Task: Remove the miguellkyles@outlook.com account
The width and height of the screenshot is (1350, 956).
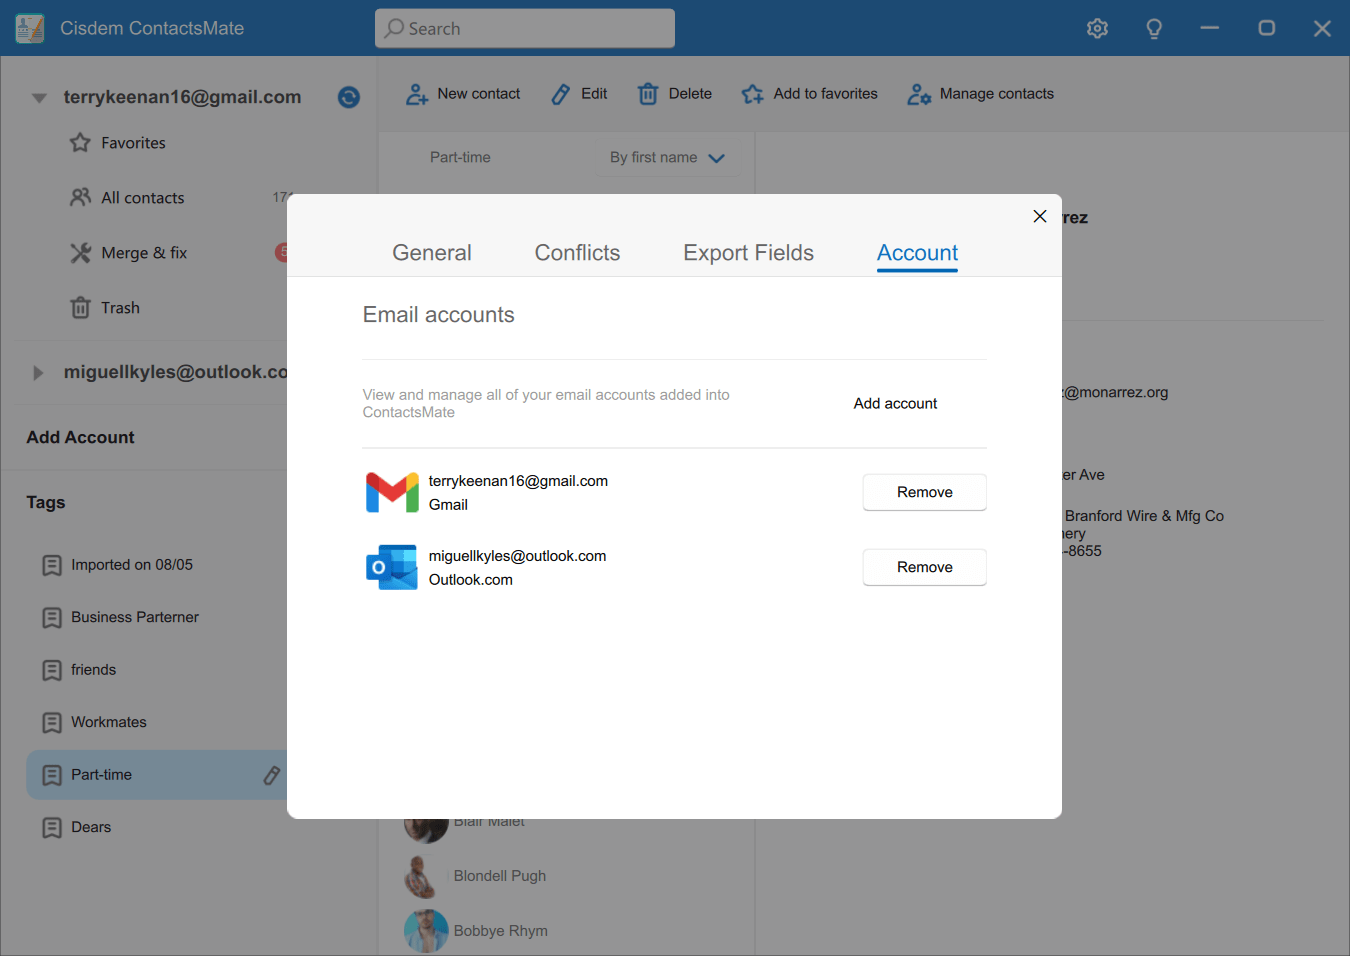Action: (924, 567)
